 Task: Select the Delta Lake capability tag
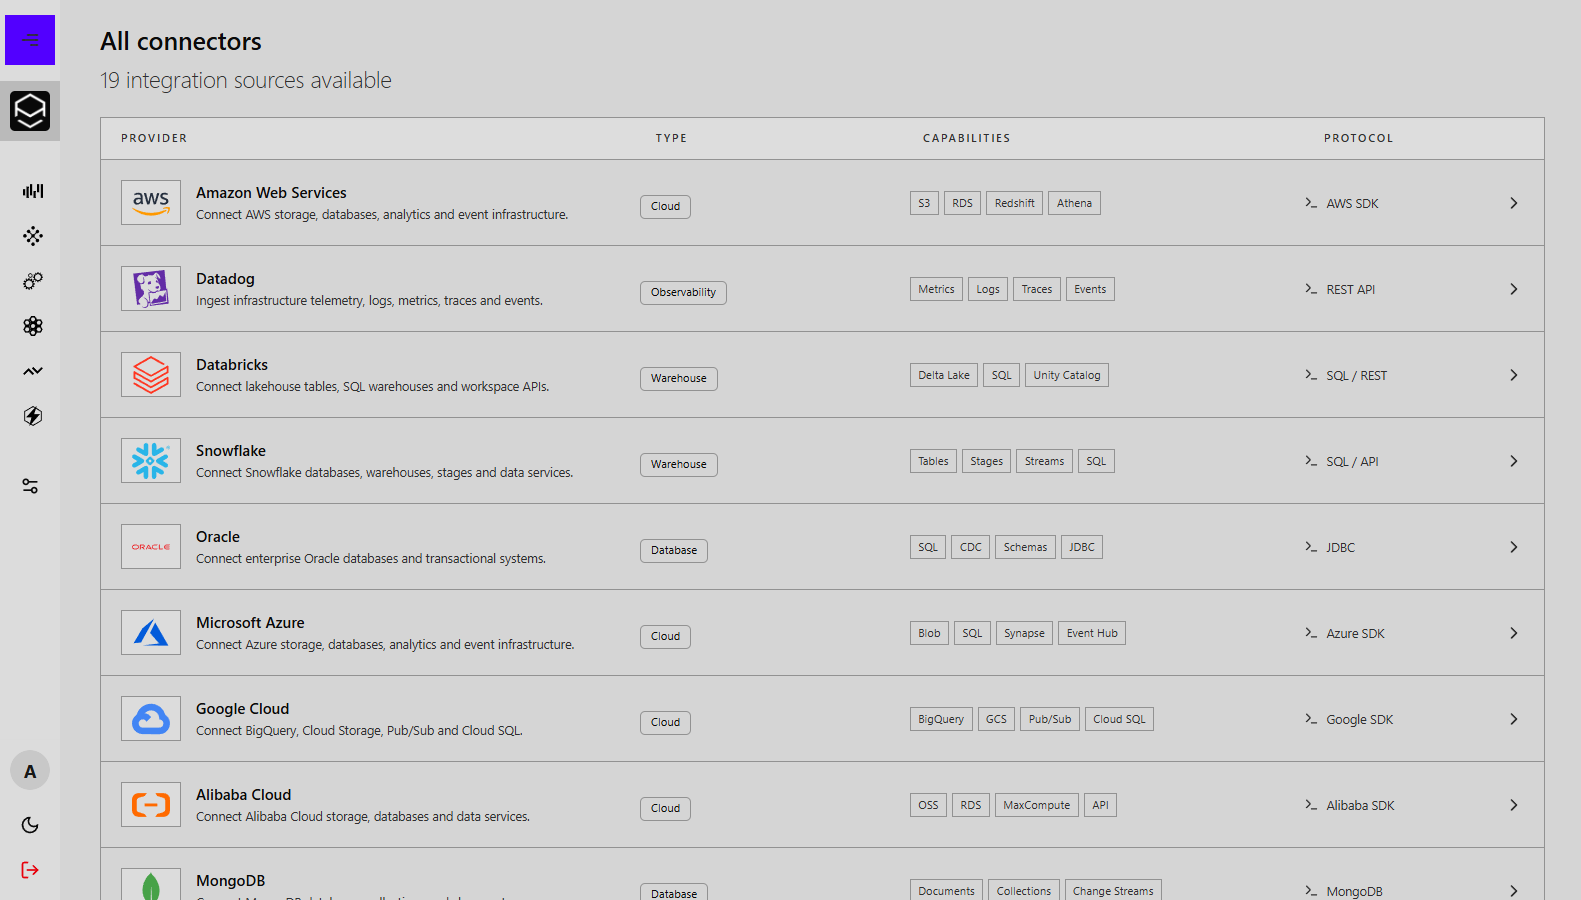pyautogui.click(x=944, y=375)
